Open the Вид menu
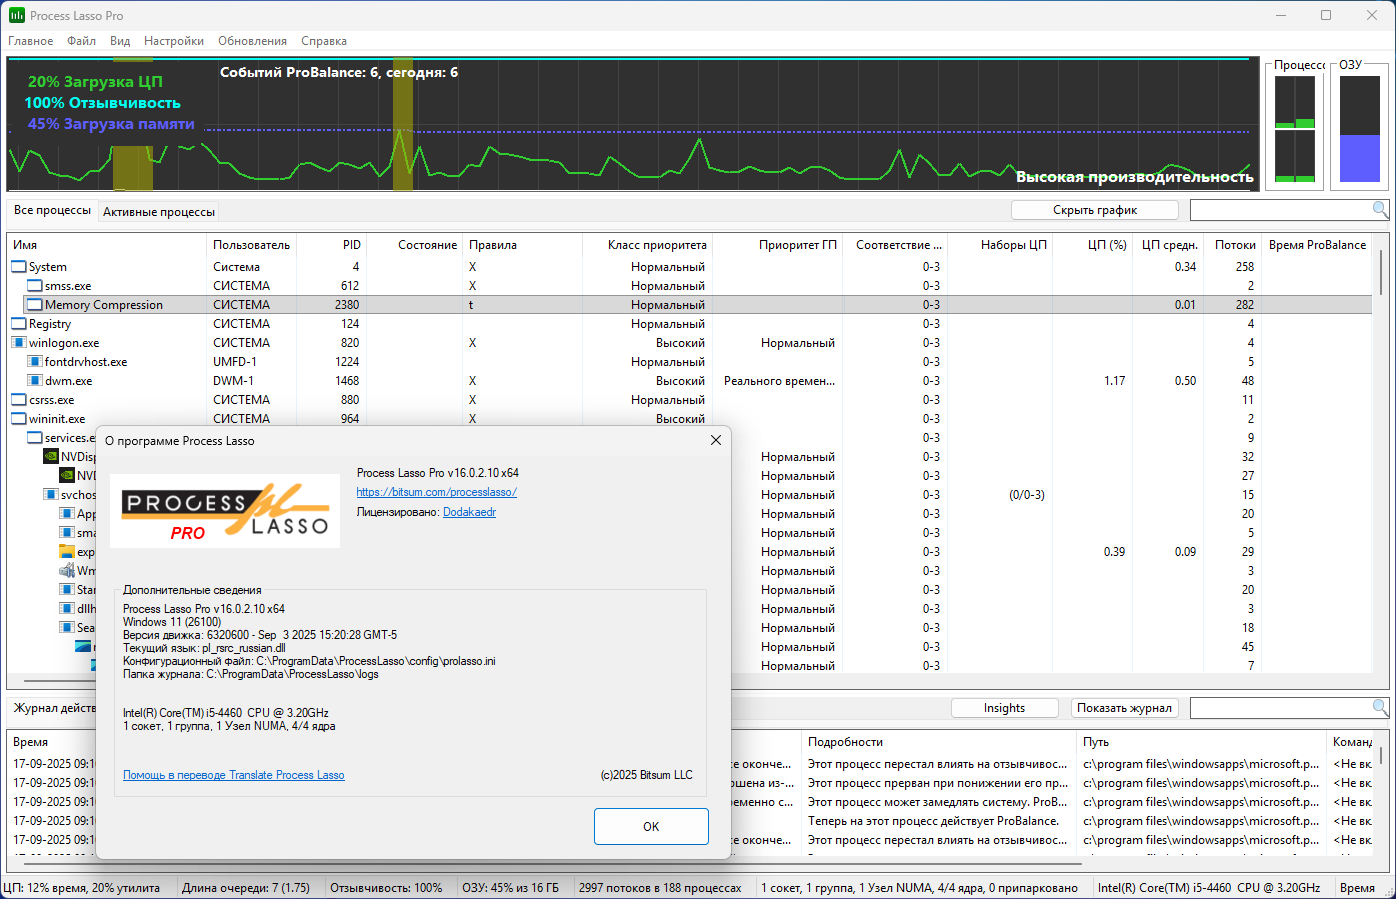 pos(120,41)
